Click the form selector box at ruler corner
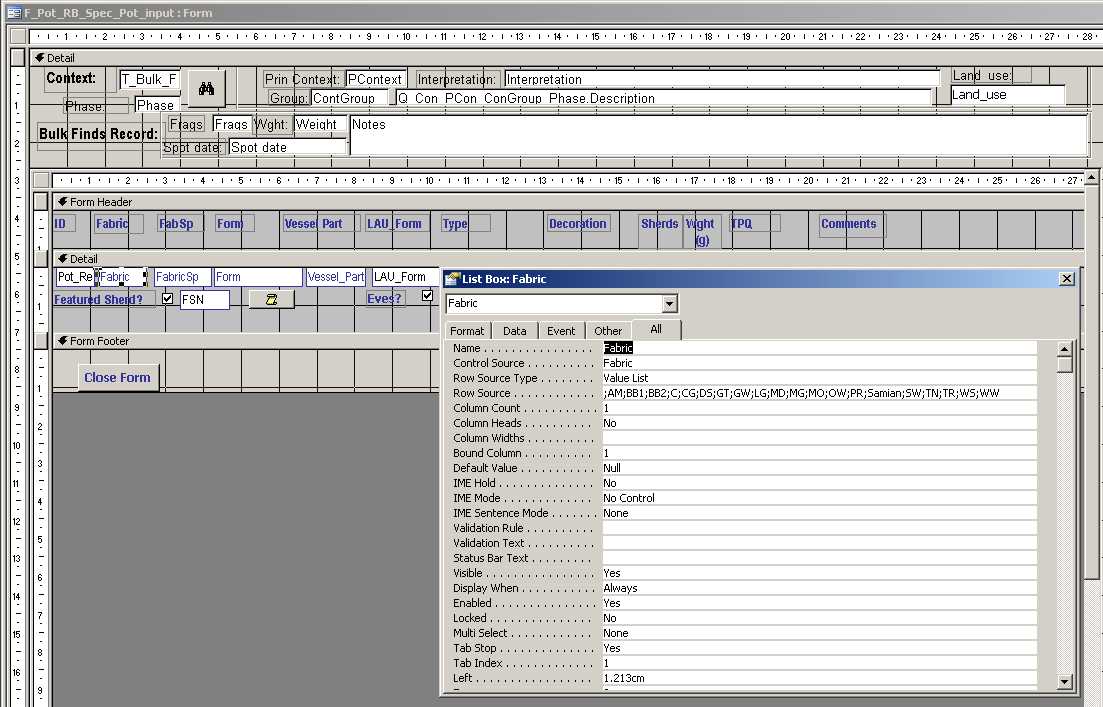Screen dimensions: 1103x707 pos(17,37)
